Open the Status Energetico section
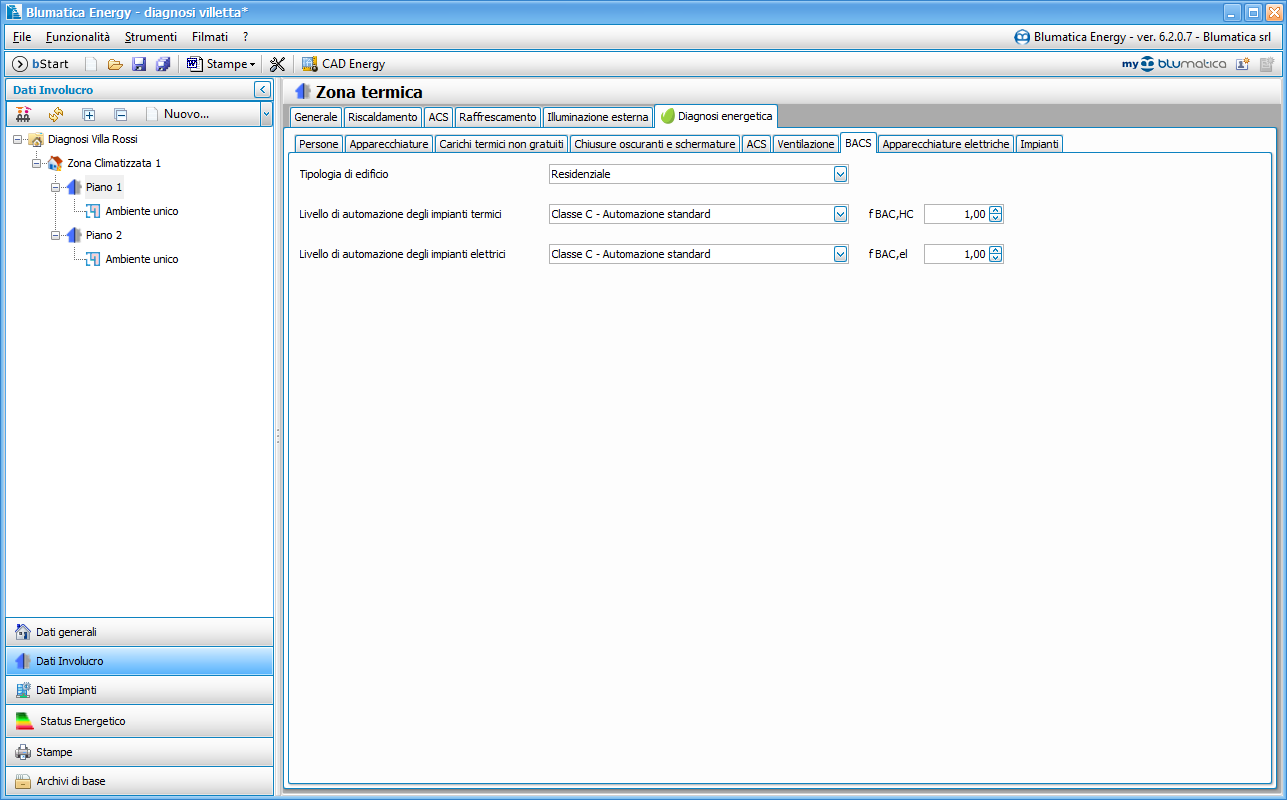 pyautogui.click(x=139, y=721)
